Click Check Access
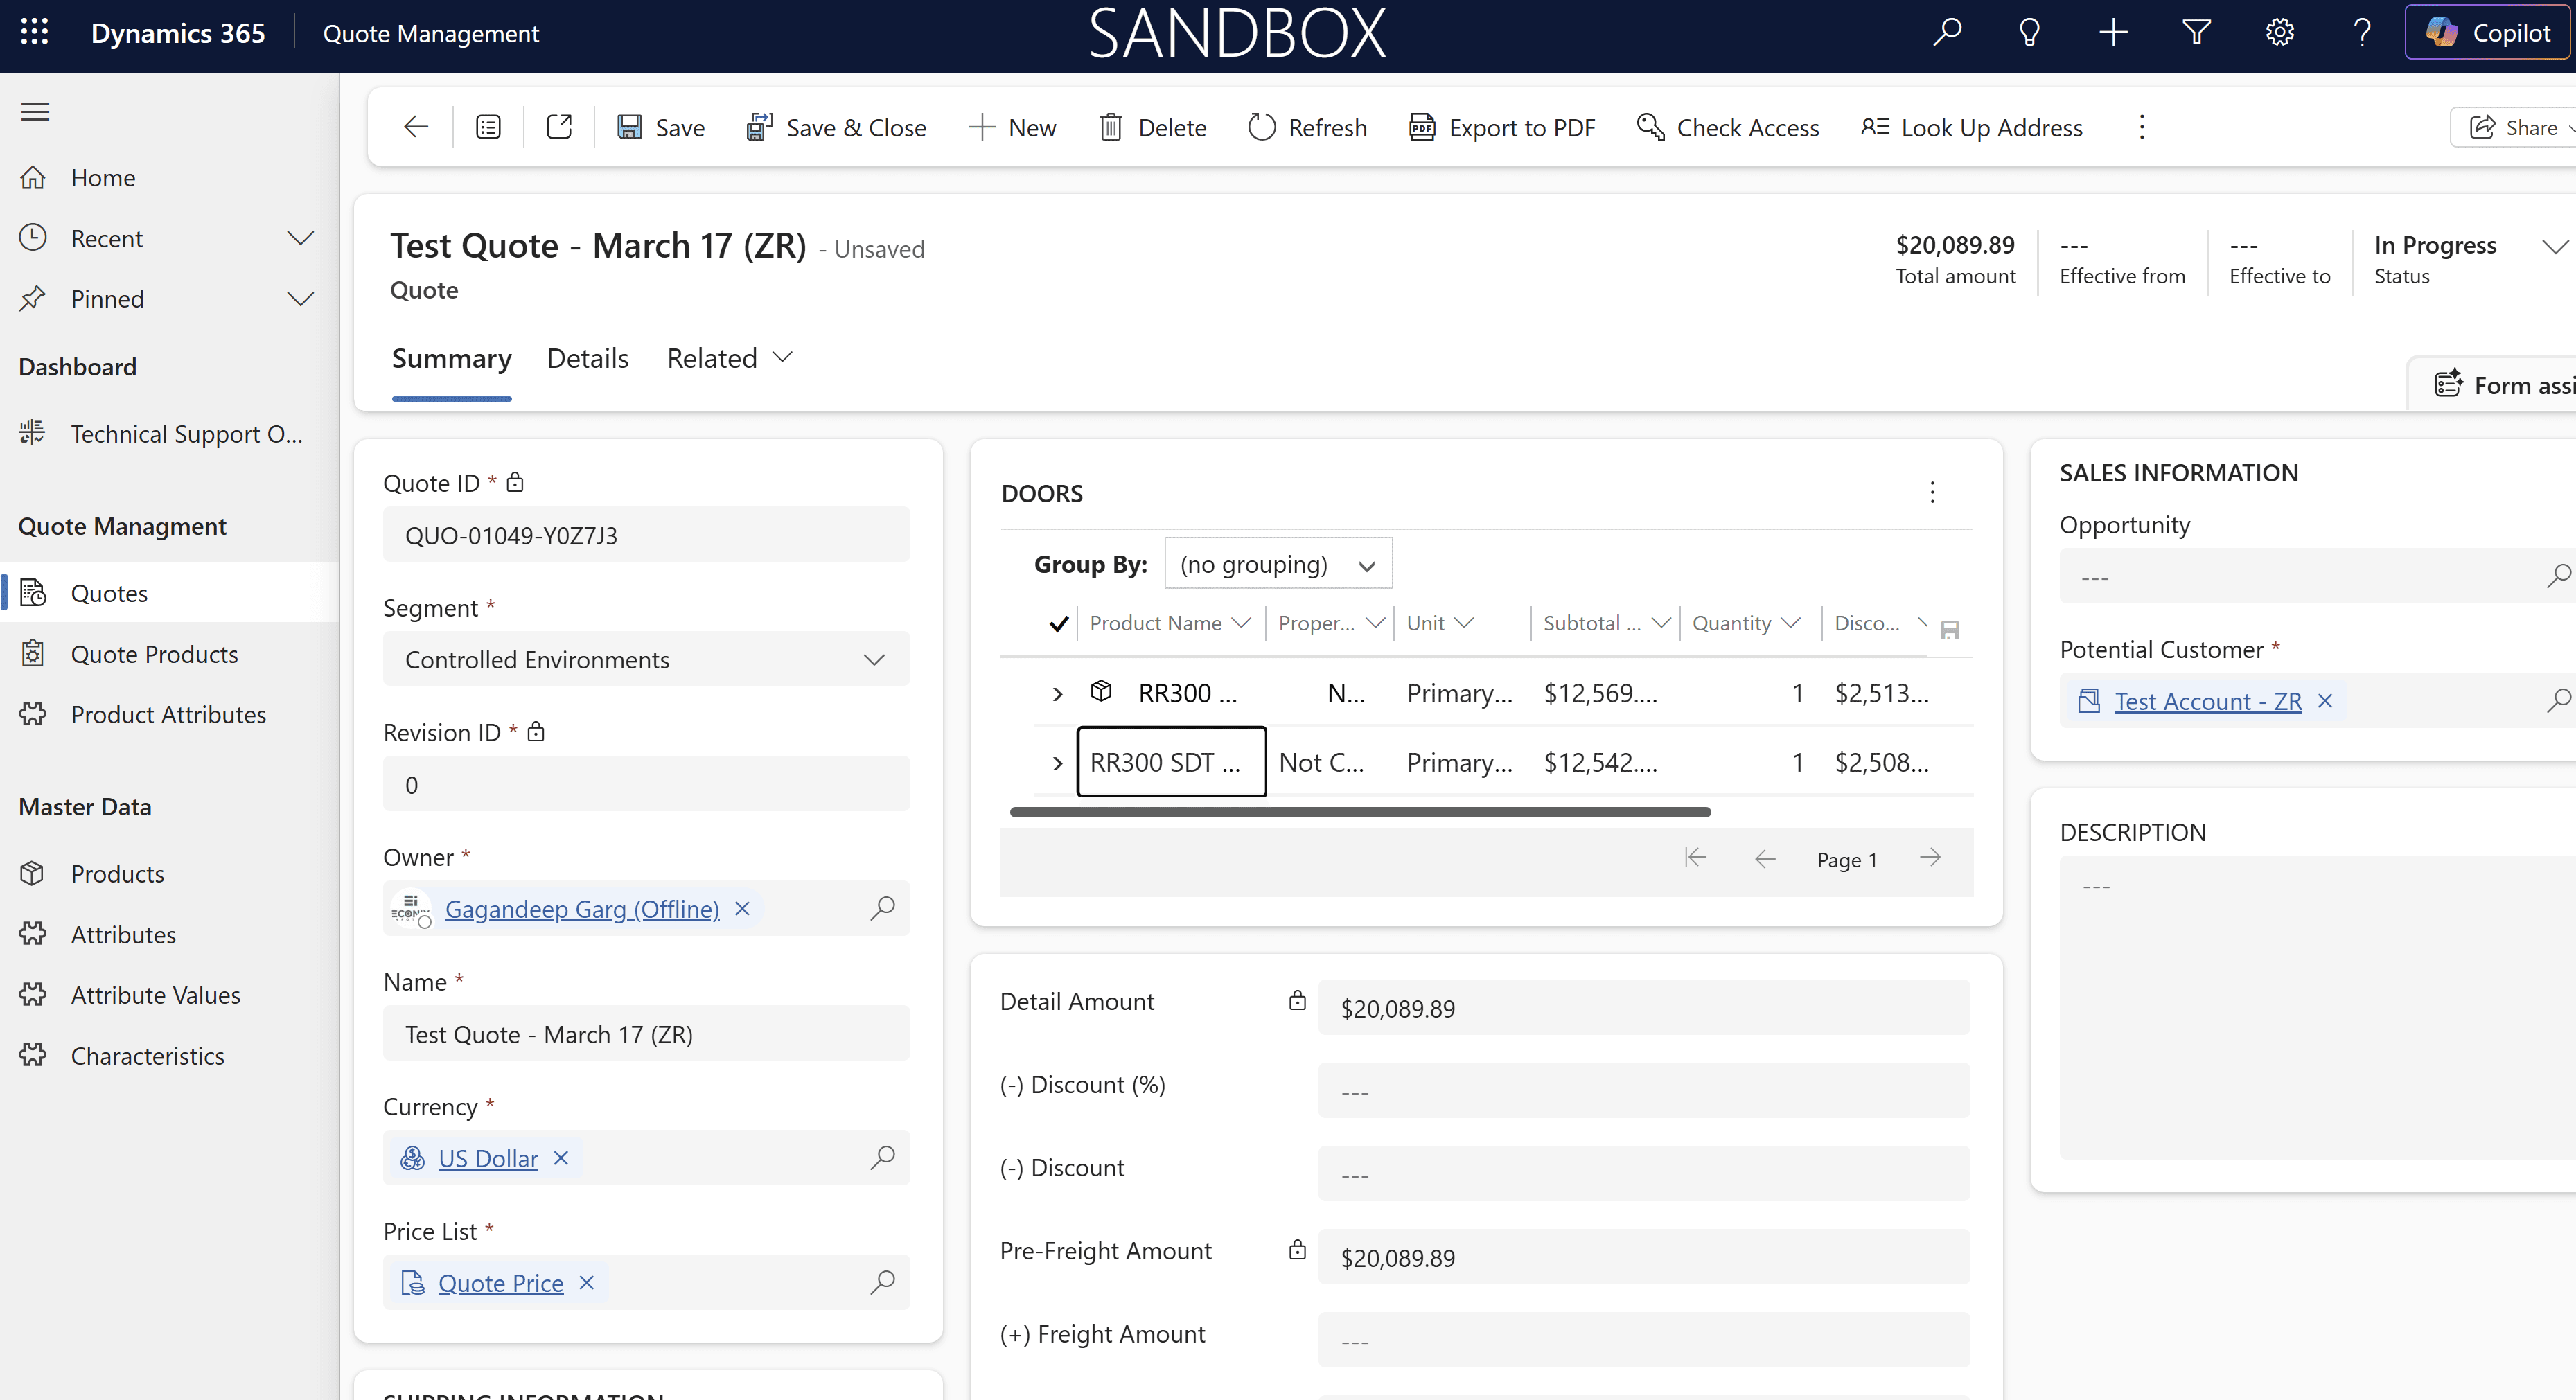 pyautogui.click(x=1727, y=127)
